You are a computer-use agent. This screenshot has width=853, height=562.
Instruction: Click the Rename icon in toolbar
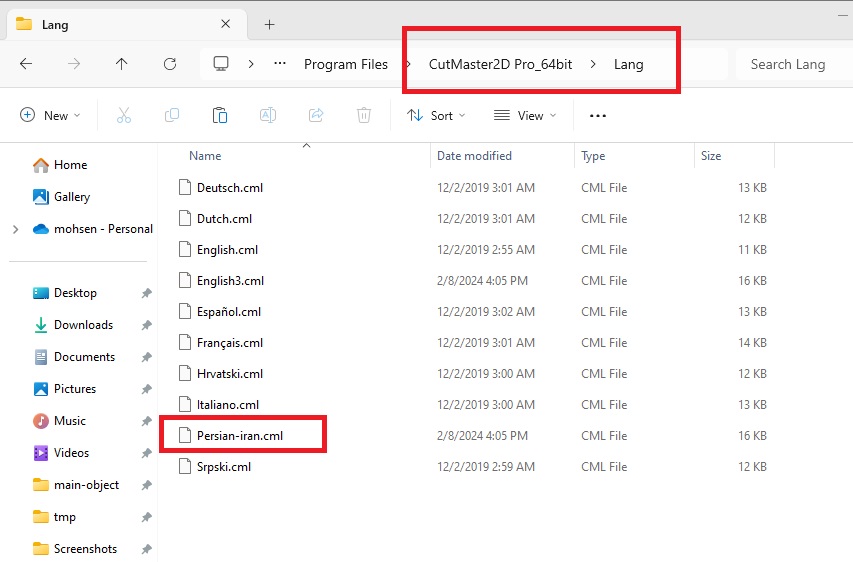tap(268, 115)
